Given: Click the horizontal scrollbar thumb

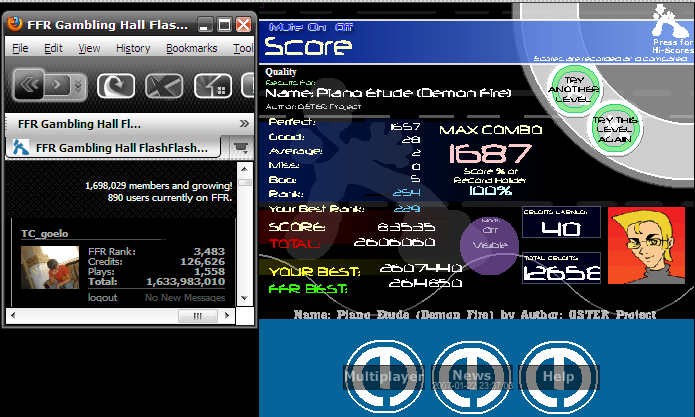Looking at the screenshot, I should point(198,316).
